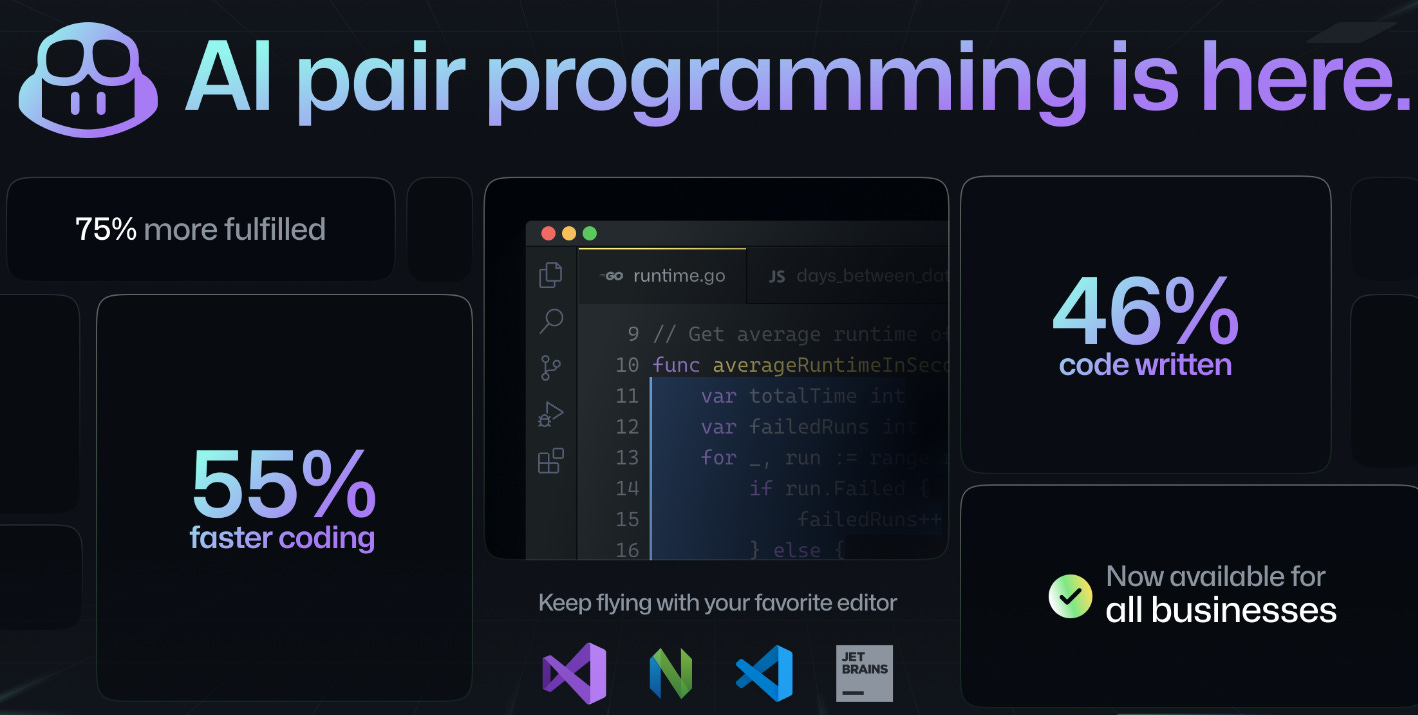Open the Source Control branch icon
1418x715 pixels.
[550, 367]
